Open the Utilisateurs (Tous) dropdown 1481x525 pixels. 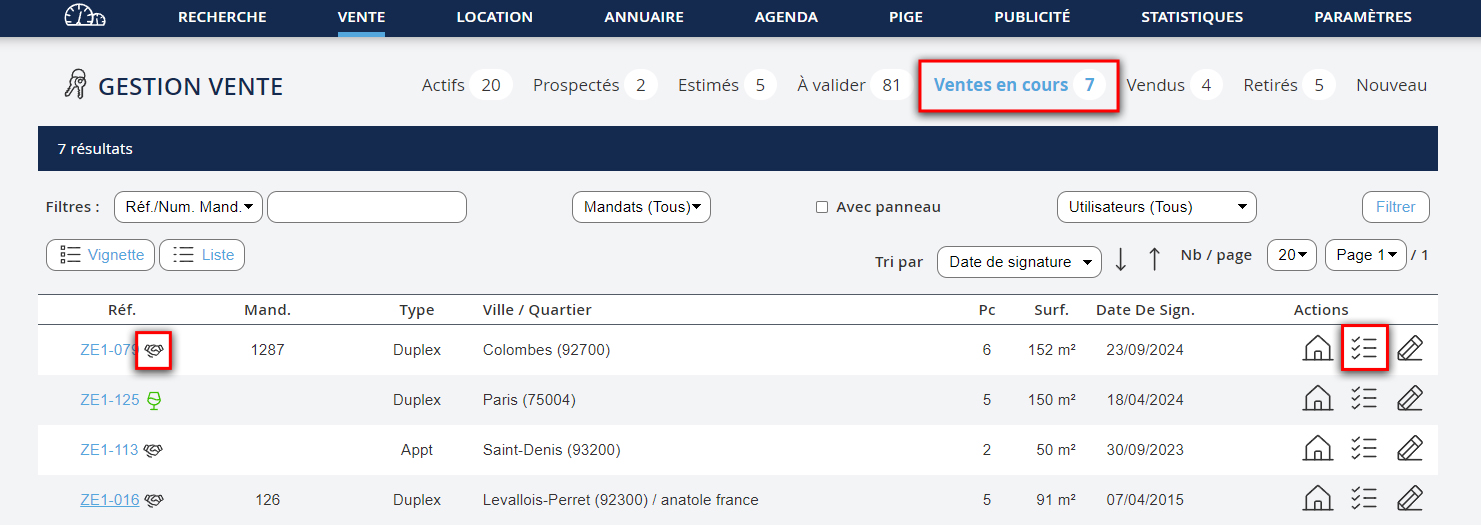click(x=1156, y=207)
